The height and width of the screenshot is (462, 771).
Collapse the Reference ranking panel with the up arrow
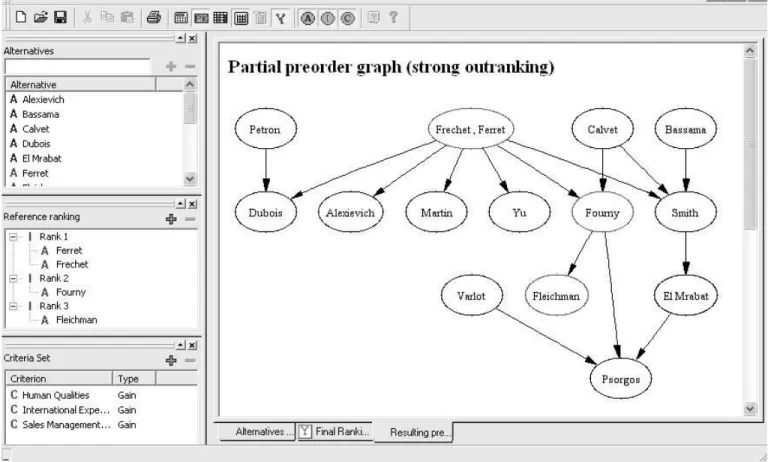(181, 203)
